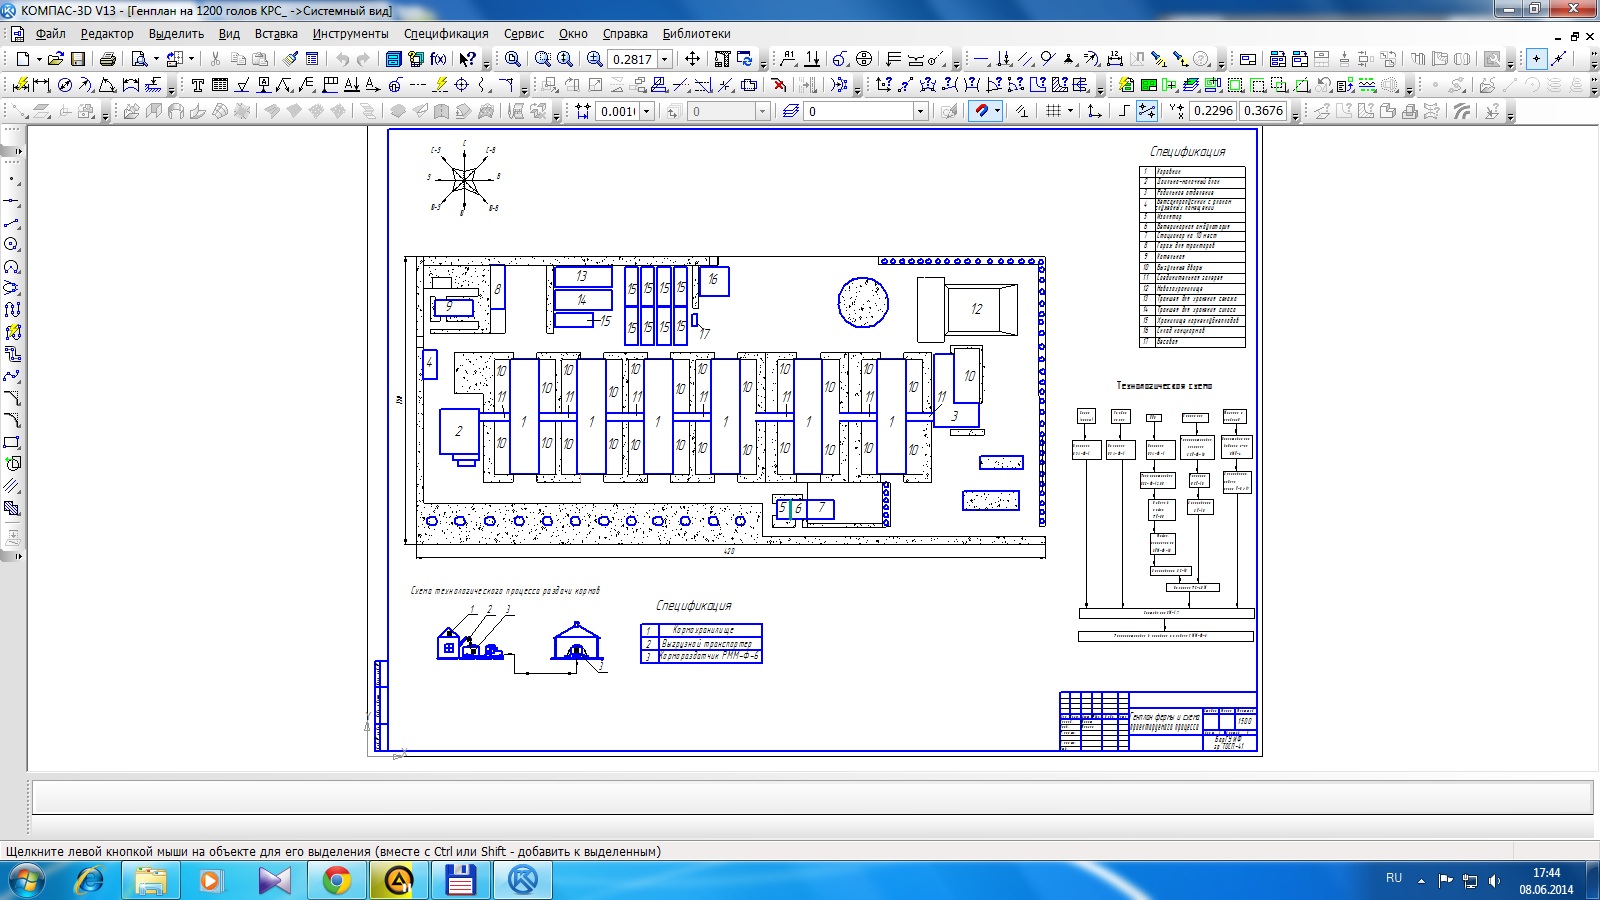The image size is (1600, 900).
Task: Click the Y coordinate field 0.3676
Action: [x=1263, y=111]
